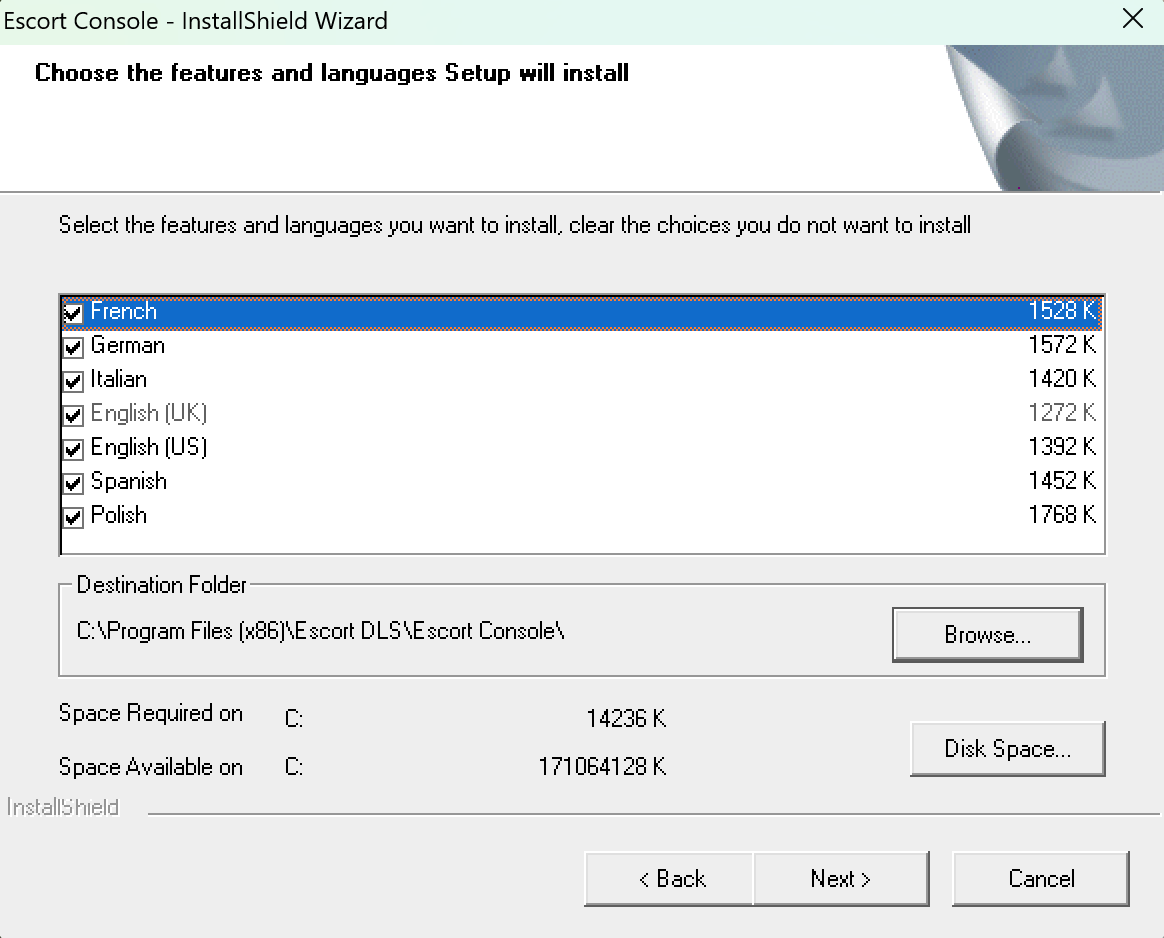Select the Italian list entry
The height and width of the screenshot is (938, 1164).
tap(581, 379)
